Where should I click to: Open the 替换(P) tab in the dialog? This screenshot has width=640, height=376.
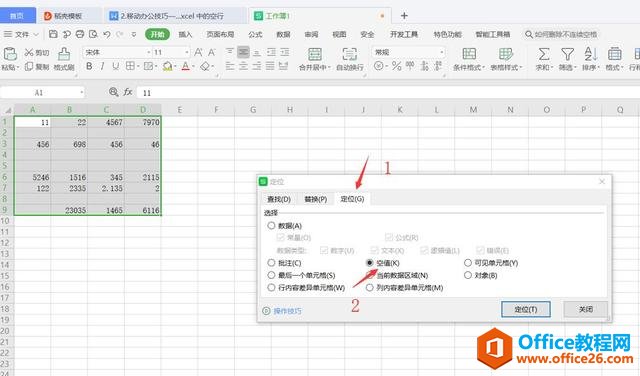tap(316, 199)
